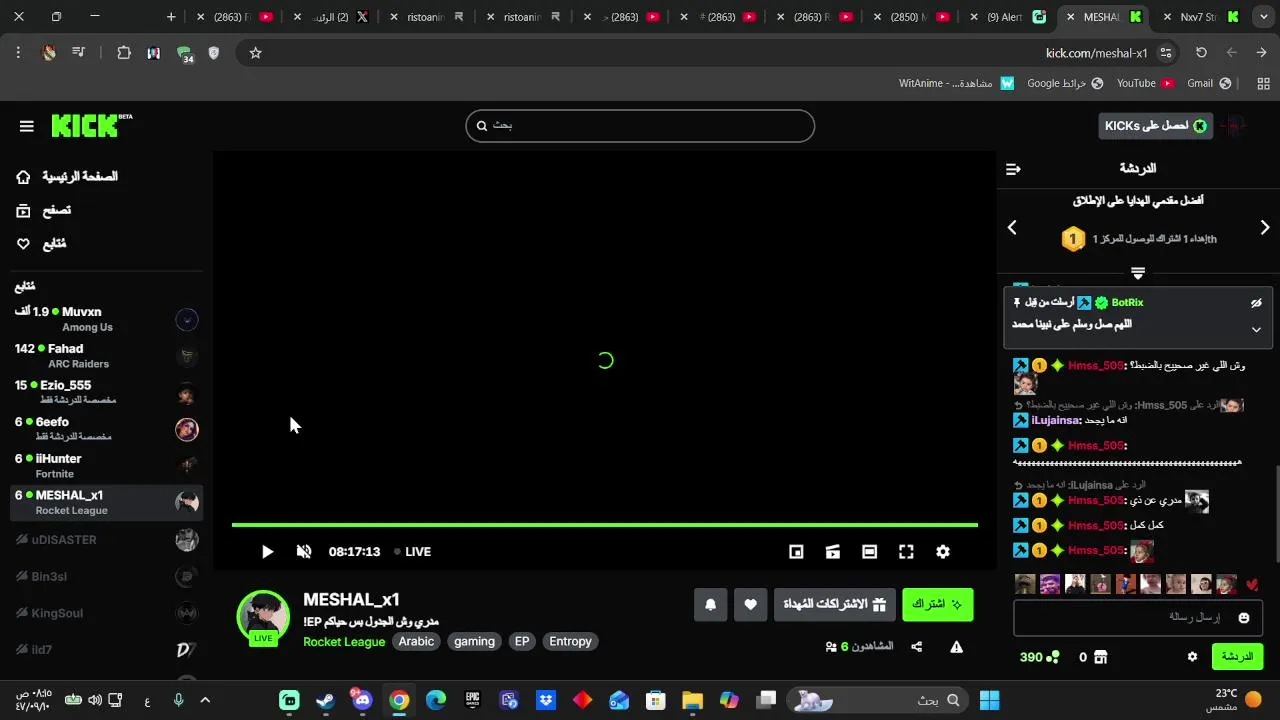This screenshot has height=720, width=1280.
Task: Click the Kick search field
Action: 640,126
